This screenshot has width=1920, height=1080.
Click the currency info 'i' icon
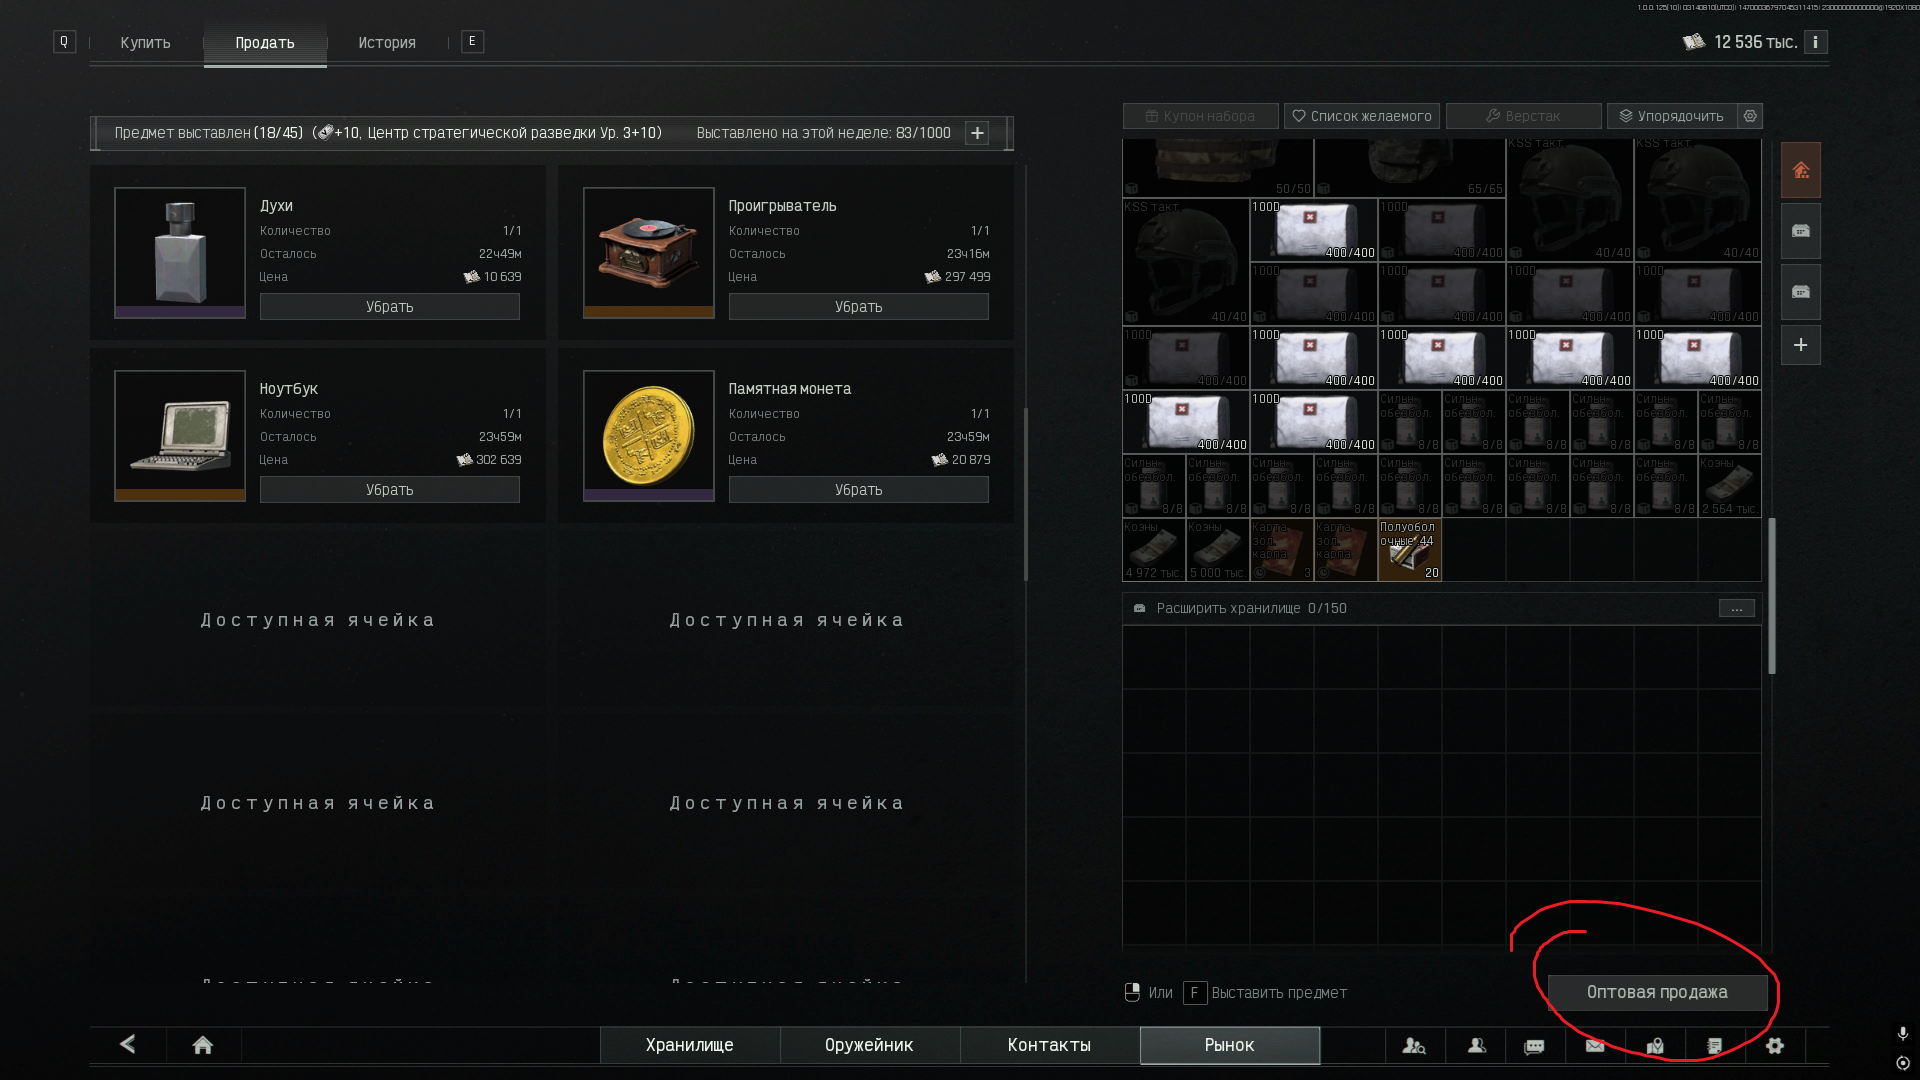(x=1815, y=42)
